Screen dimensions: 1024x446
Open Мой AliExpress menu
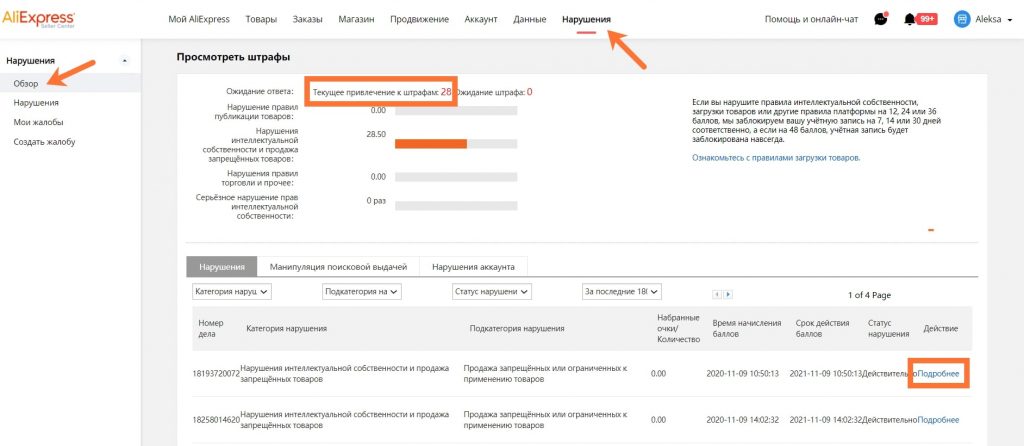pos(199,20)
